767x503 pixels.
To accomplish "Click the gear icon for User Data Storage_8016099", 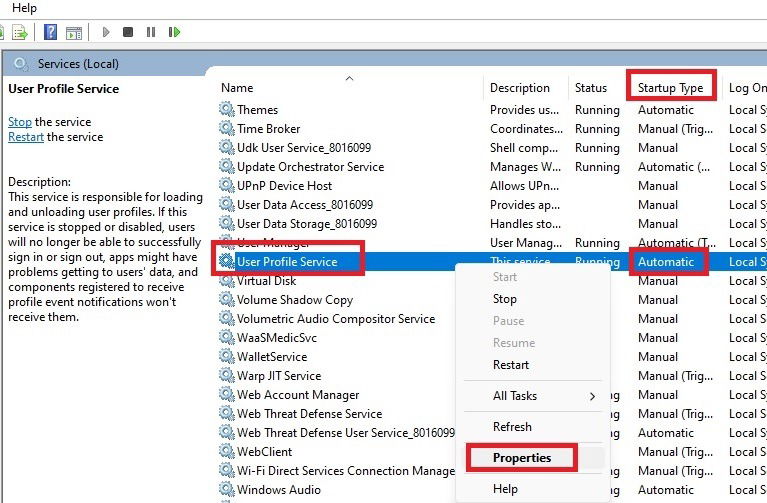I will tap(226, 223).
